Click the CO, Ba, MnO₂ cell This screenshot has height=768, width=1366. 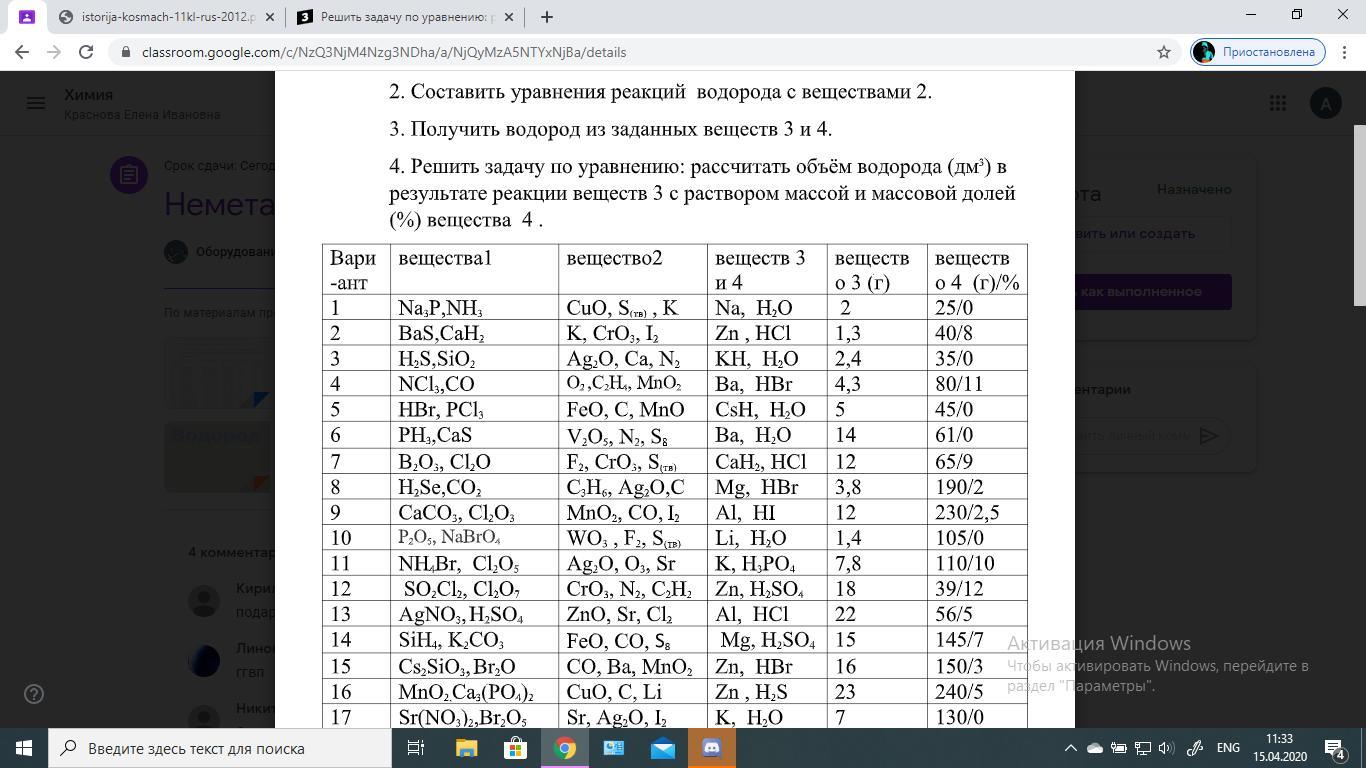coord(633,666)
